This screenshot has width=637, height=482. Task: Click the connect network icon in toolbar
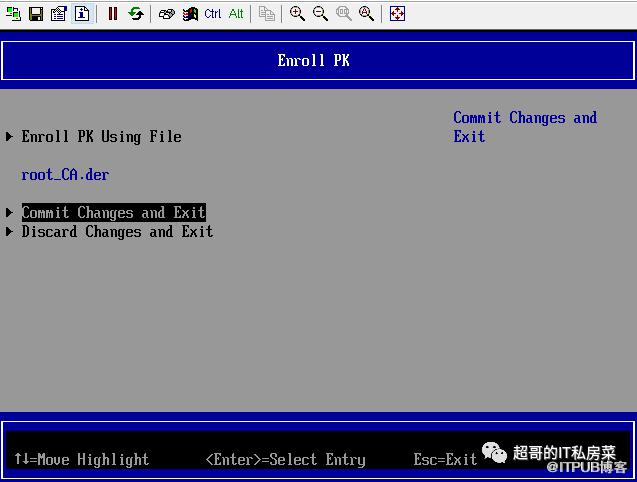pyautogui.click(x=13, y=14)
